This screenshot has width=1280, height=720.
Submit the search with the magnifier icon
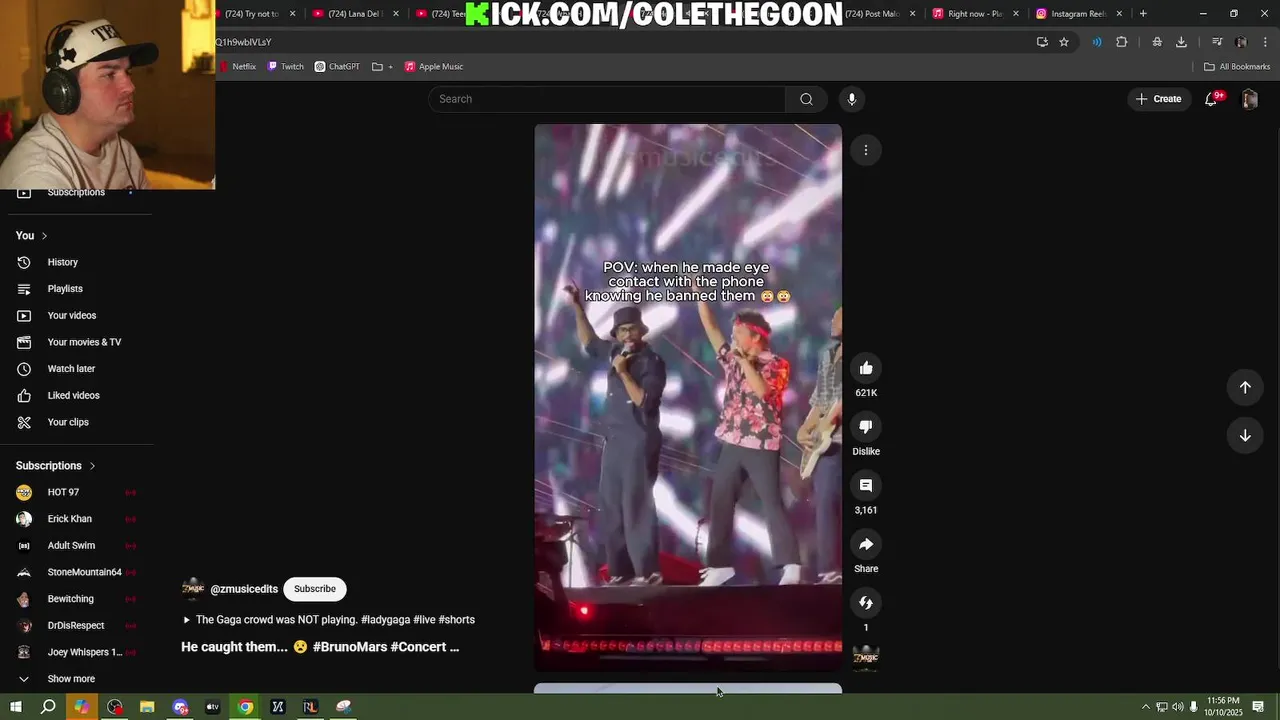click(806, 99)
